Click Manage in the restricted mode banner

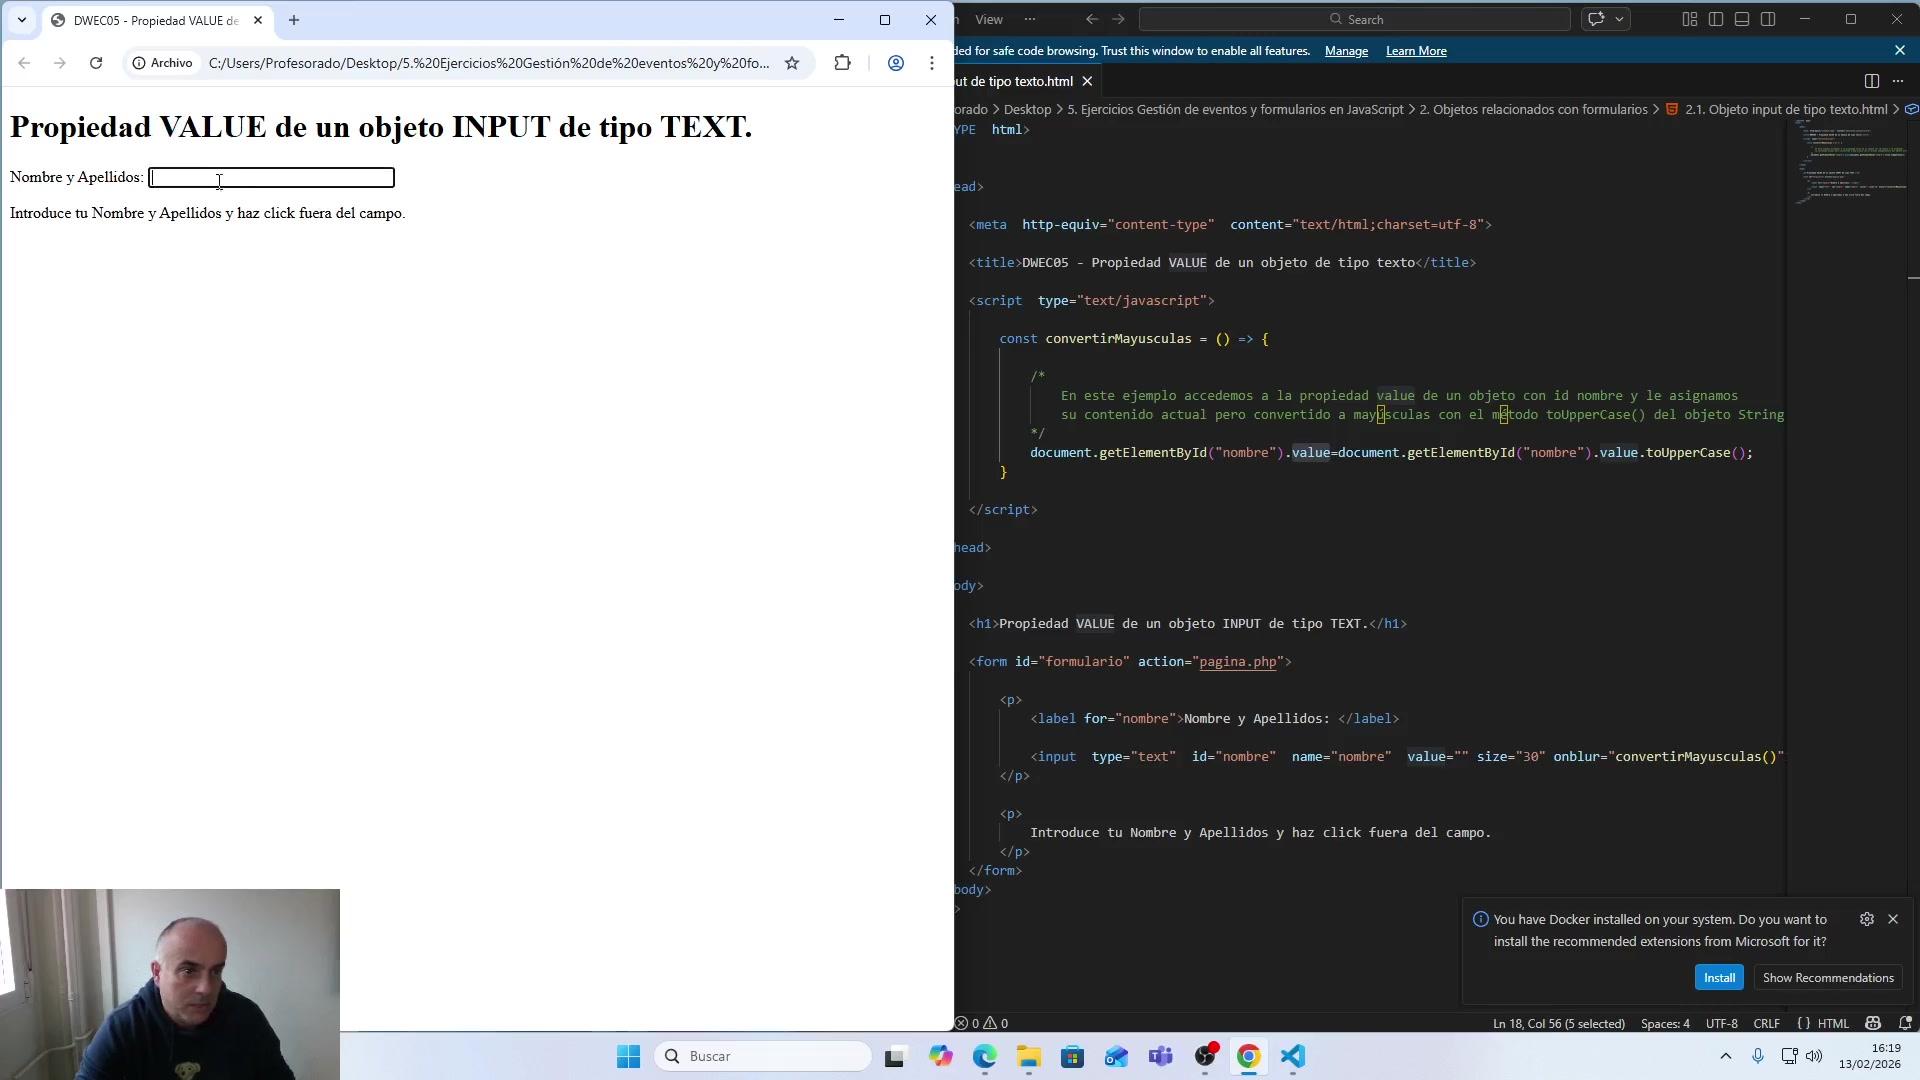[1346, 51]
